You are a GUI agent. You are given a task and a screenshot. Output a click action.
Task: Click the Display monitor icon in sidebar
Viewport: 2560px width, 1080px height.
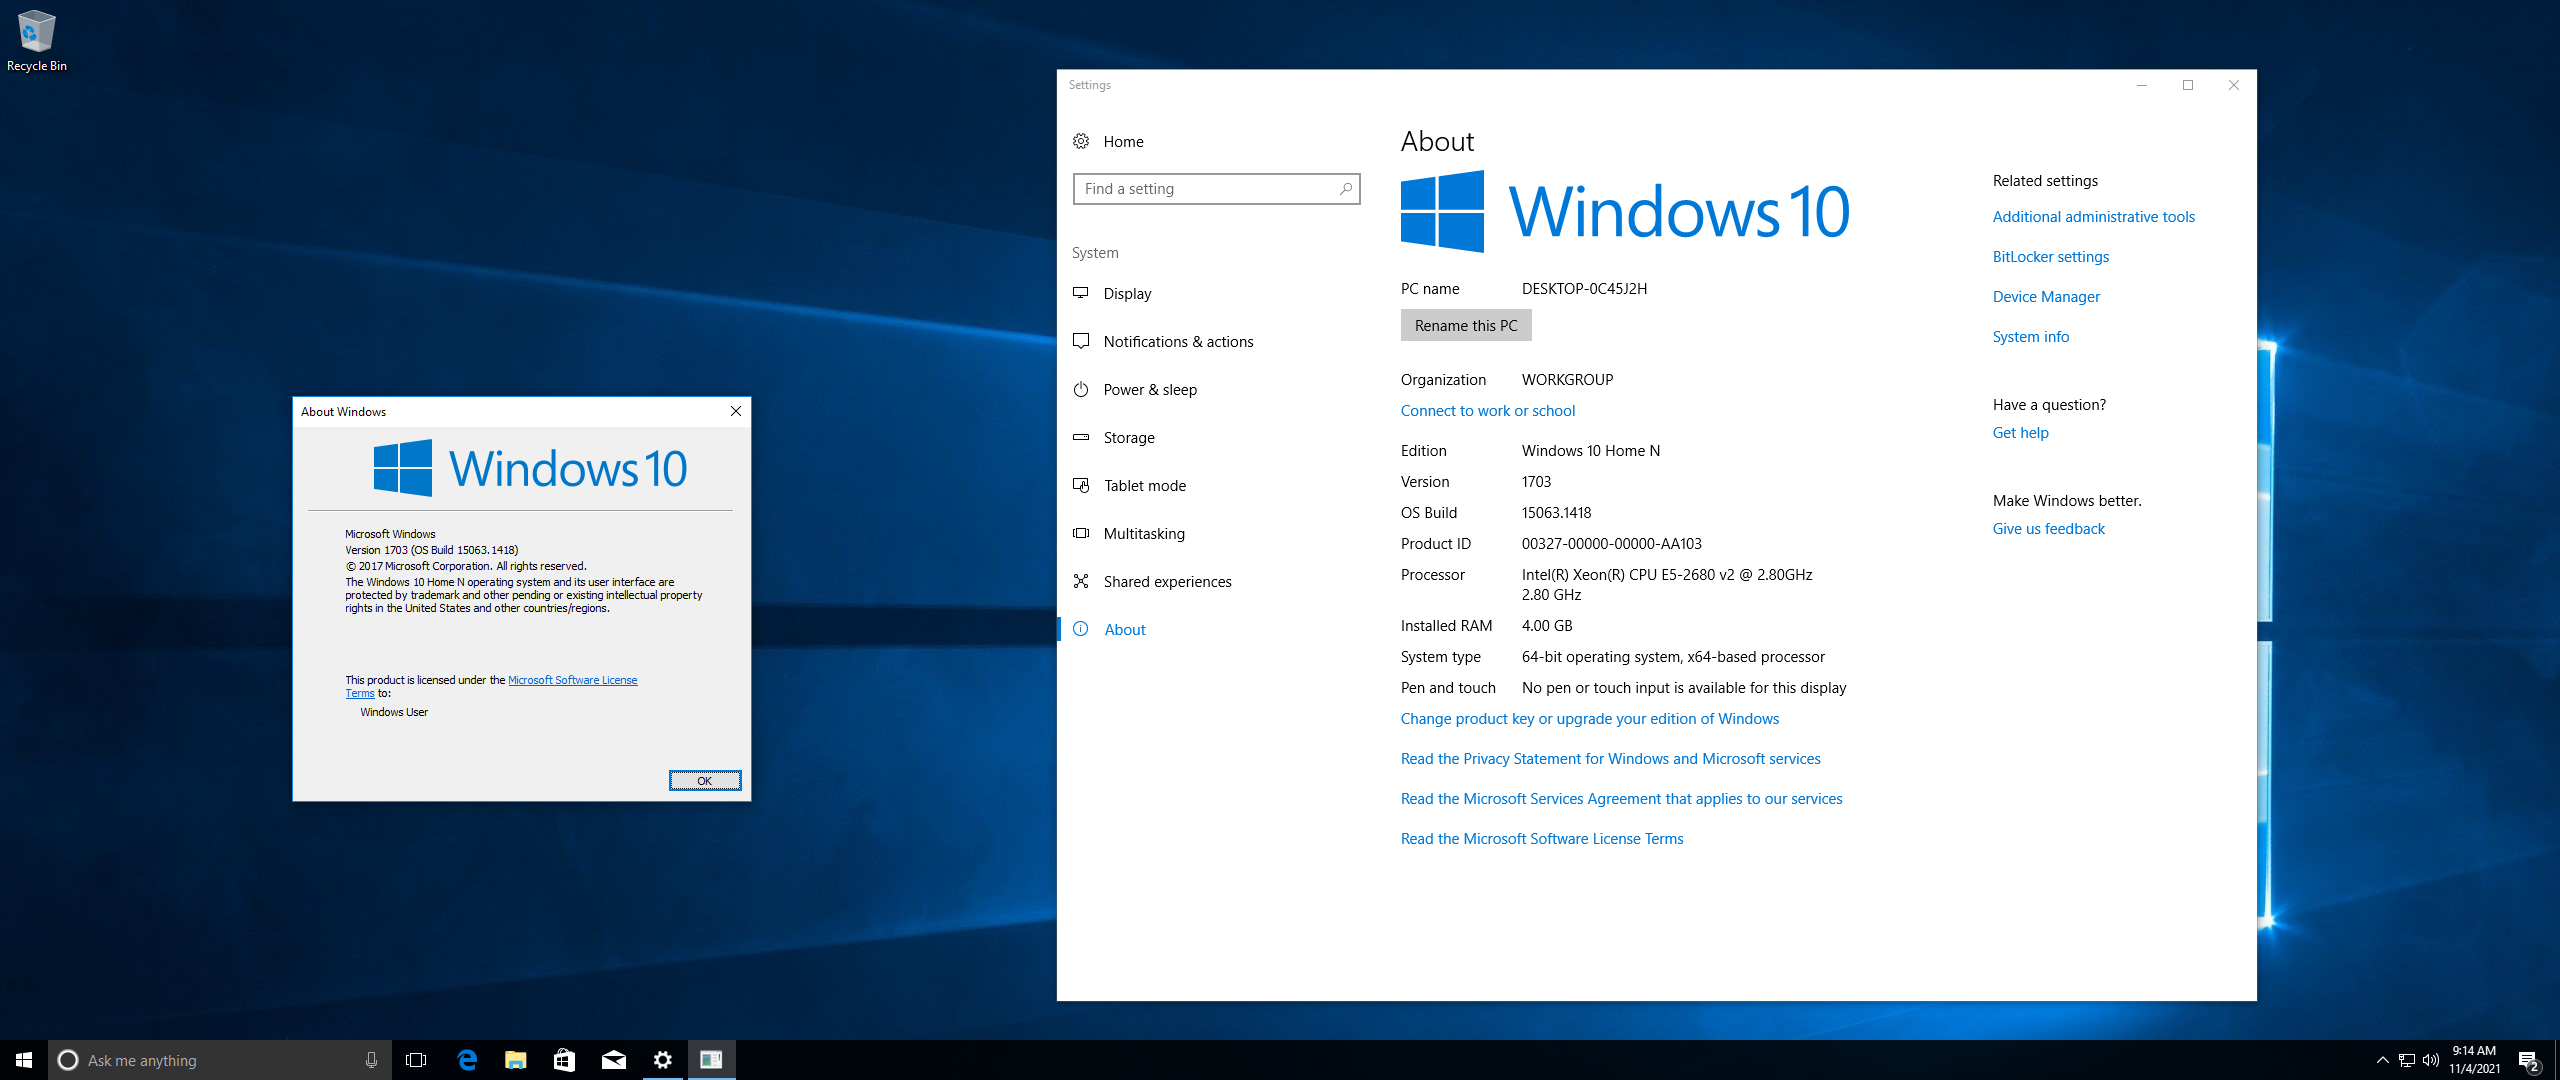coord(1081,293)
